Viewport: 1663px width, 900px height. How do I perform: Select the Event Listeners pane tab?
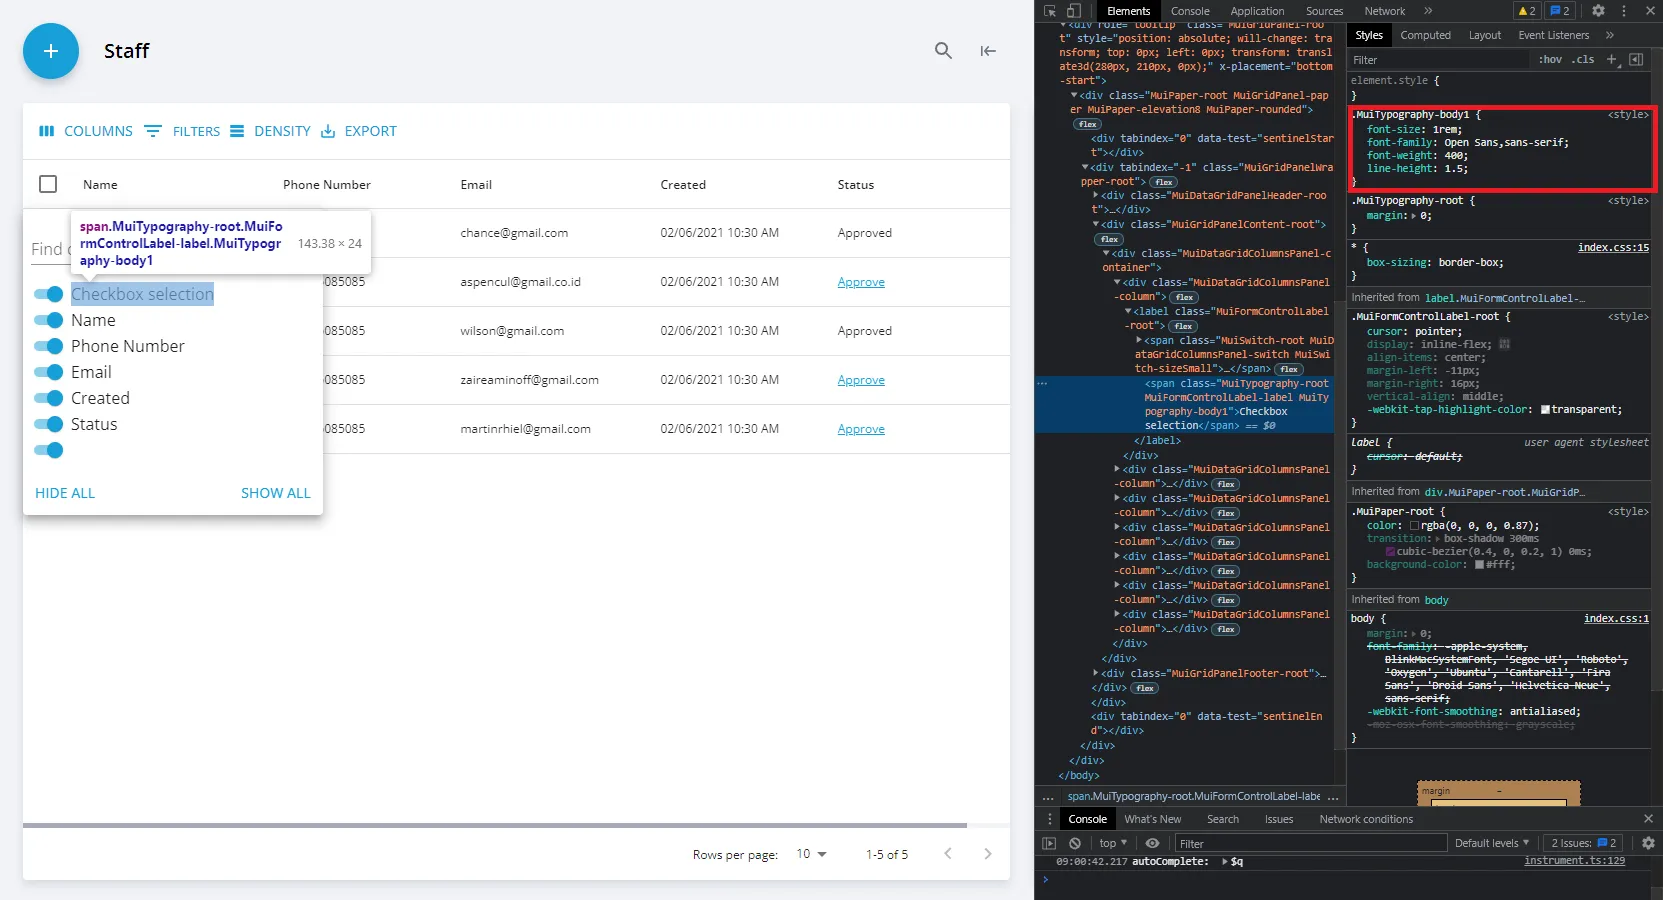click(x=1553, y=35)
